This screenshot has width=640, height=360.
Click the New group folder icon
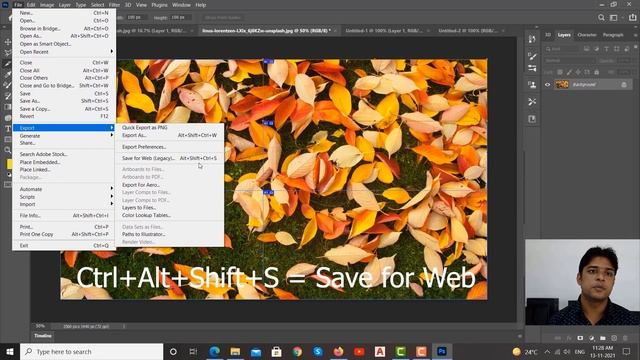pyautogui.click(x=603, y=338)
